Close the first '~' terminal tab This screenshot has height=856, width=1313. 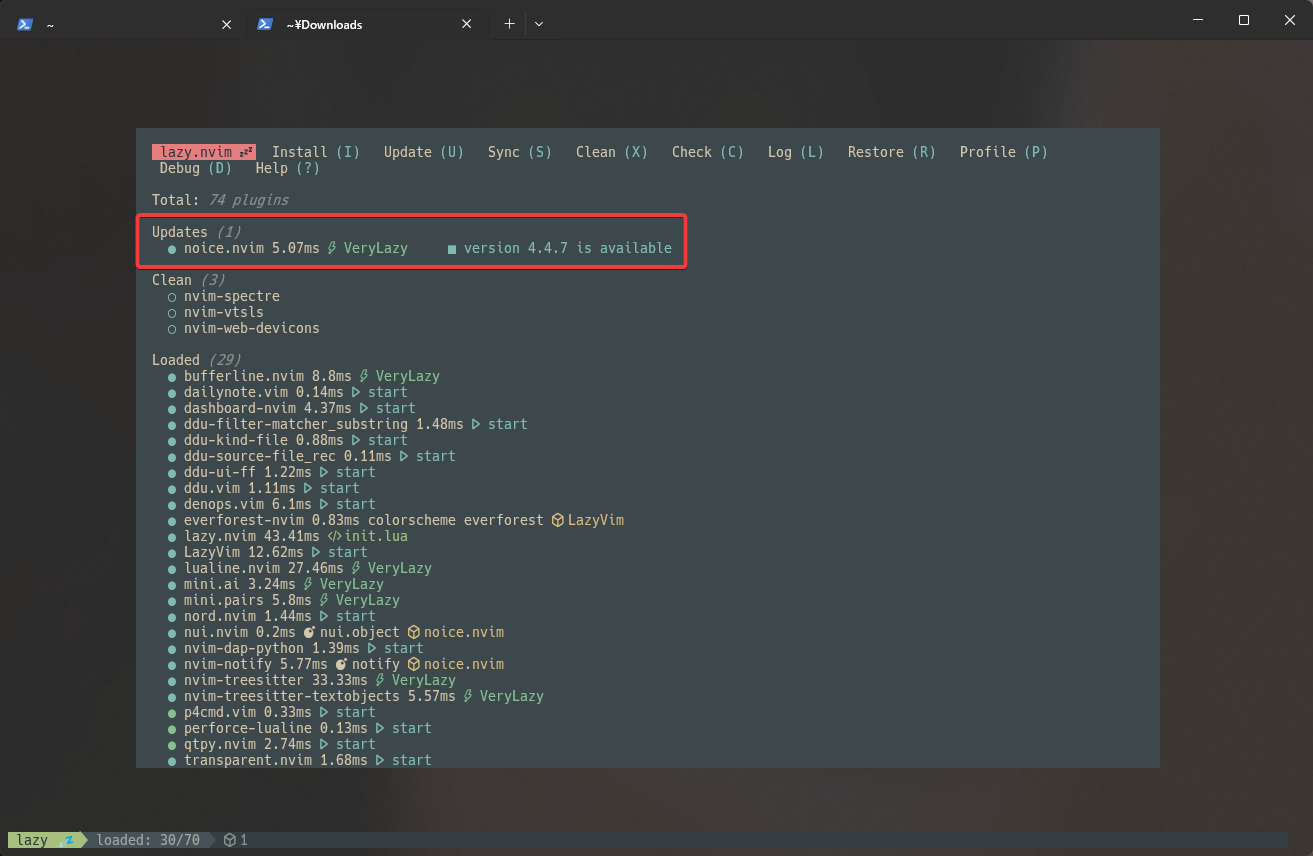(x=226, y=24)
